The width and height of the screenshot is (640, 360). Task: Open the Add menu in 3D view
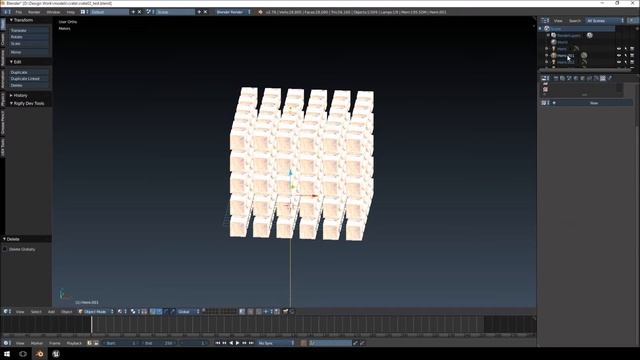pos(51,311)
